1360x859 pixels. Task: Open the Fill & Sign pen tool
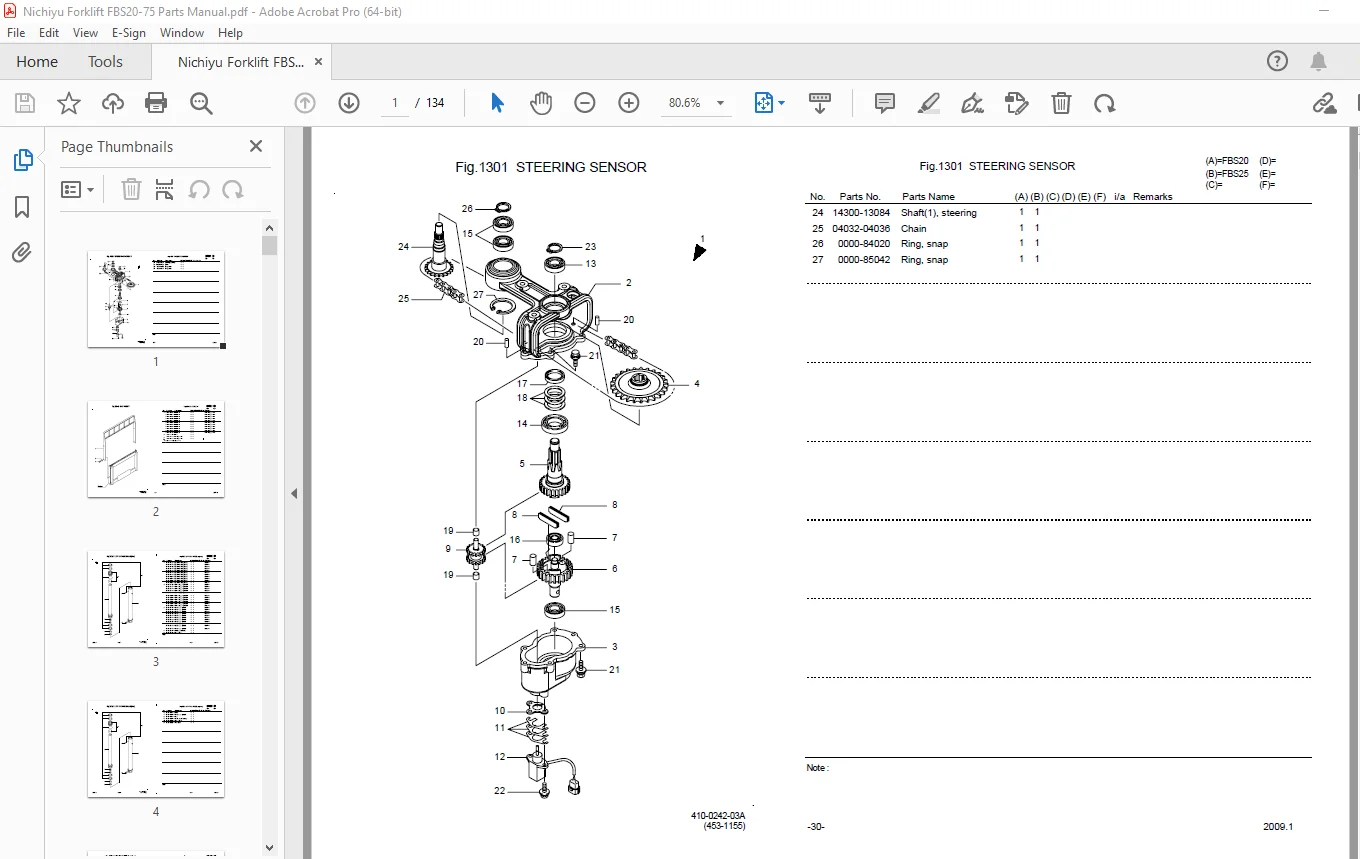click(x=972, y=103)
